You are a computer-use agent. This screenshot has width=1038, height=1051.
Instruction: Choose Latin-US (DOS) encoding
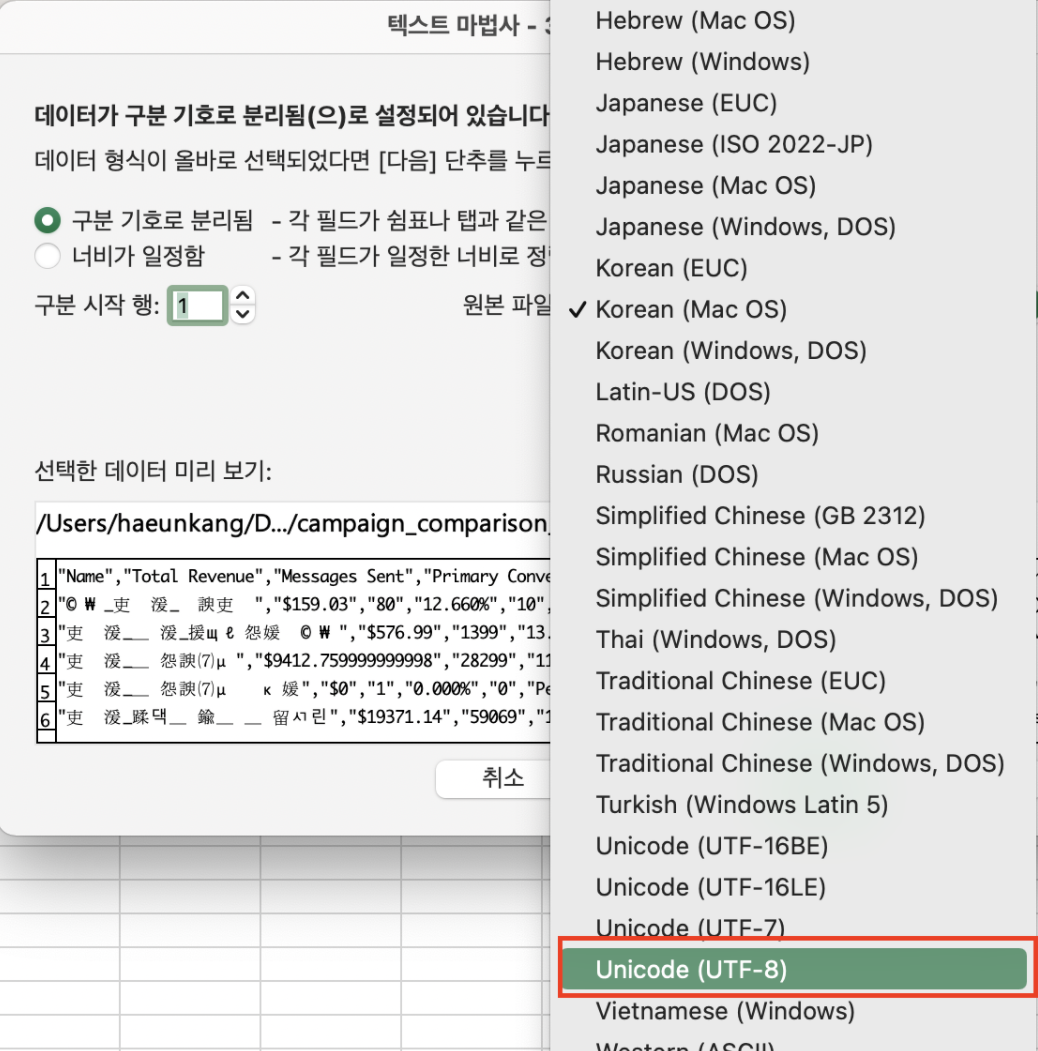click(793, 392)
